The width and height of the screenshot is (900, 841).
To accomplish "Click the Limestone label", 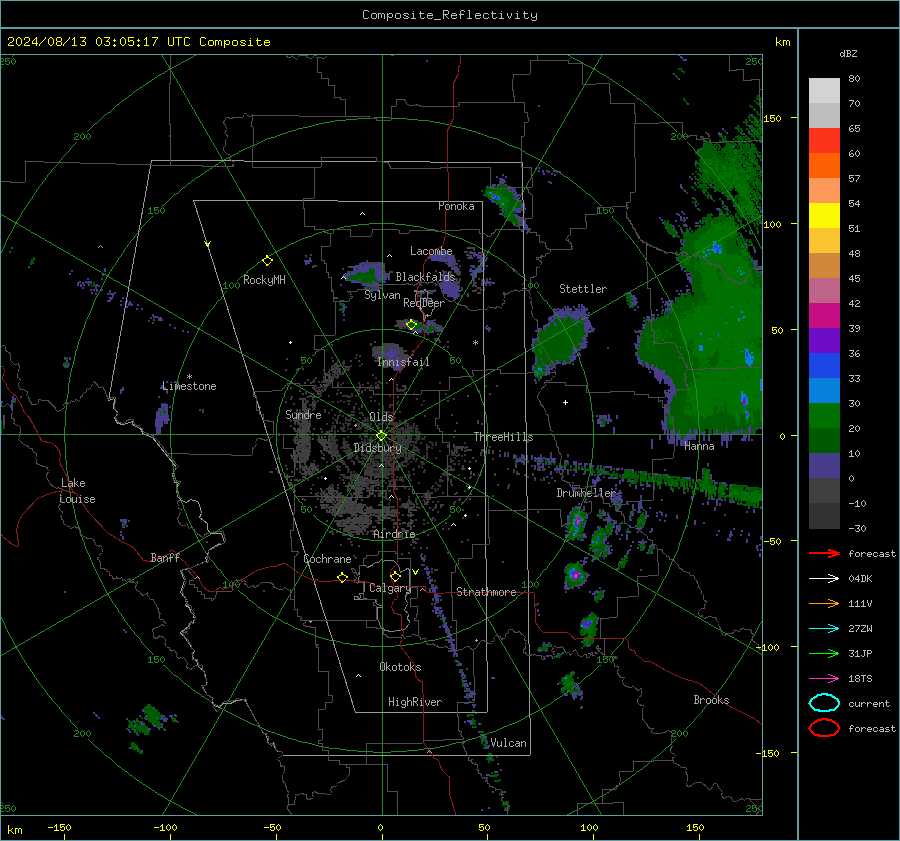I will pos(189,386).
